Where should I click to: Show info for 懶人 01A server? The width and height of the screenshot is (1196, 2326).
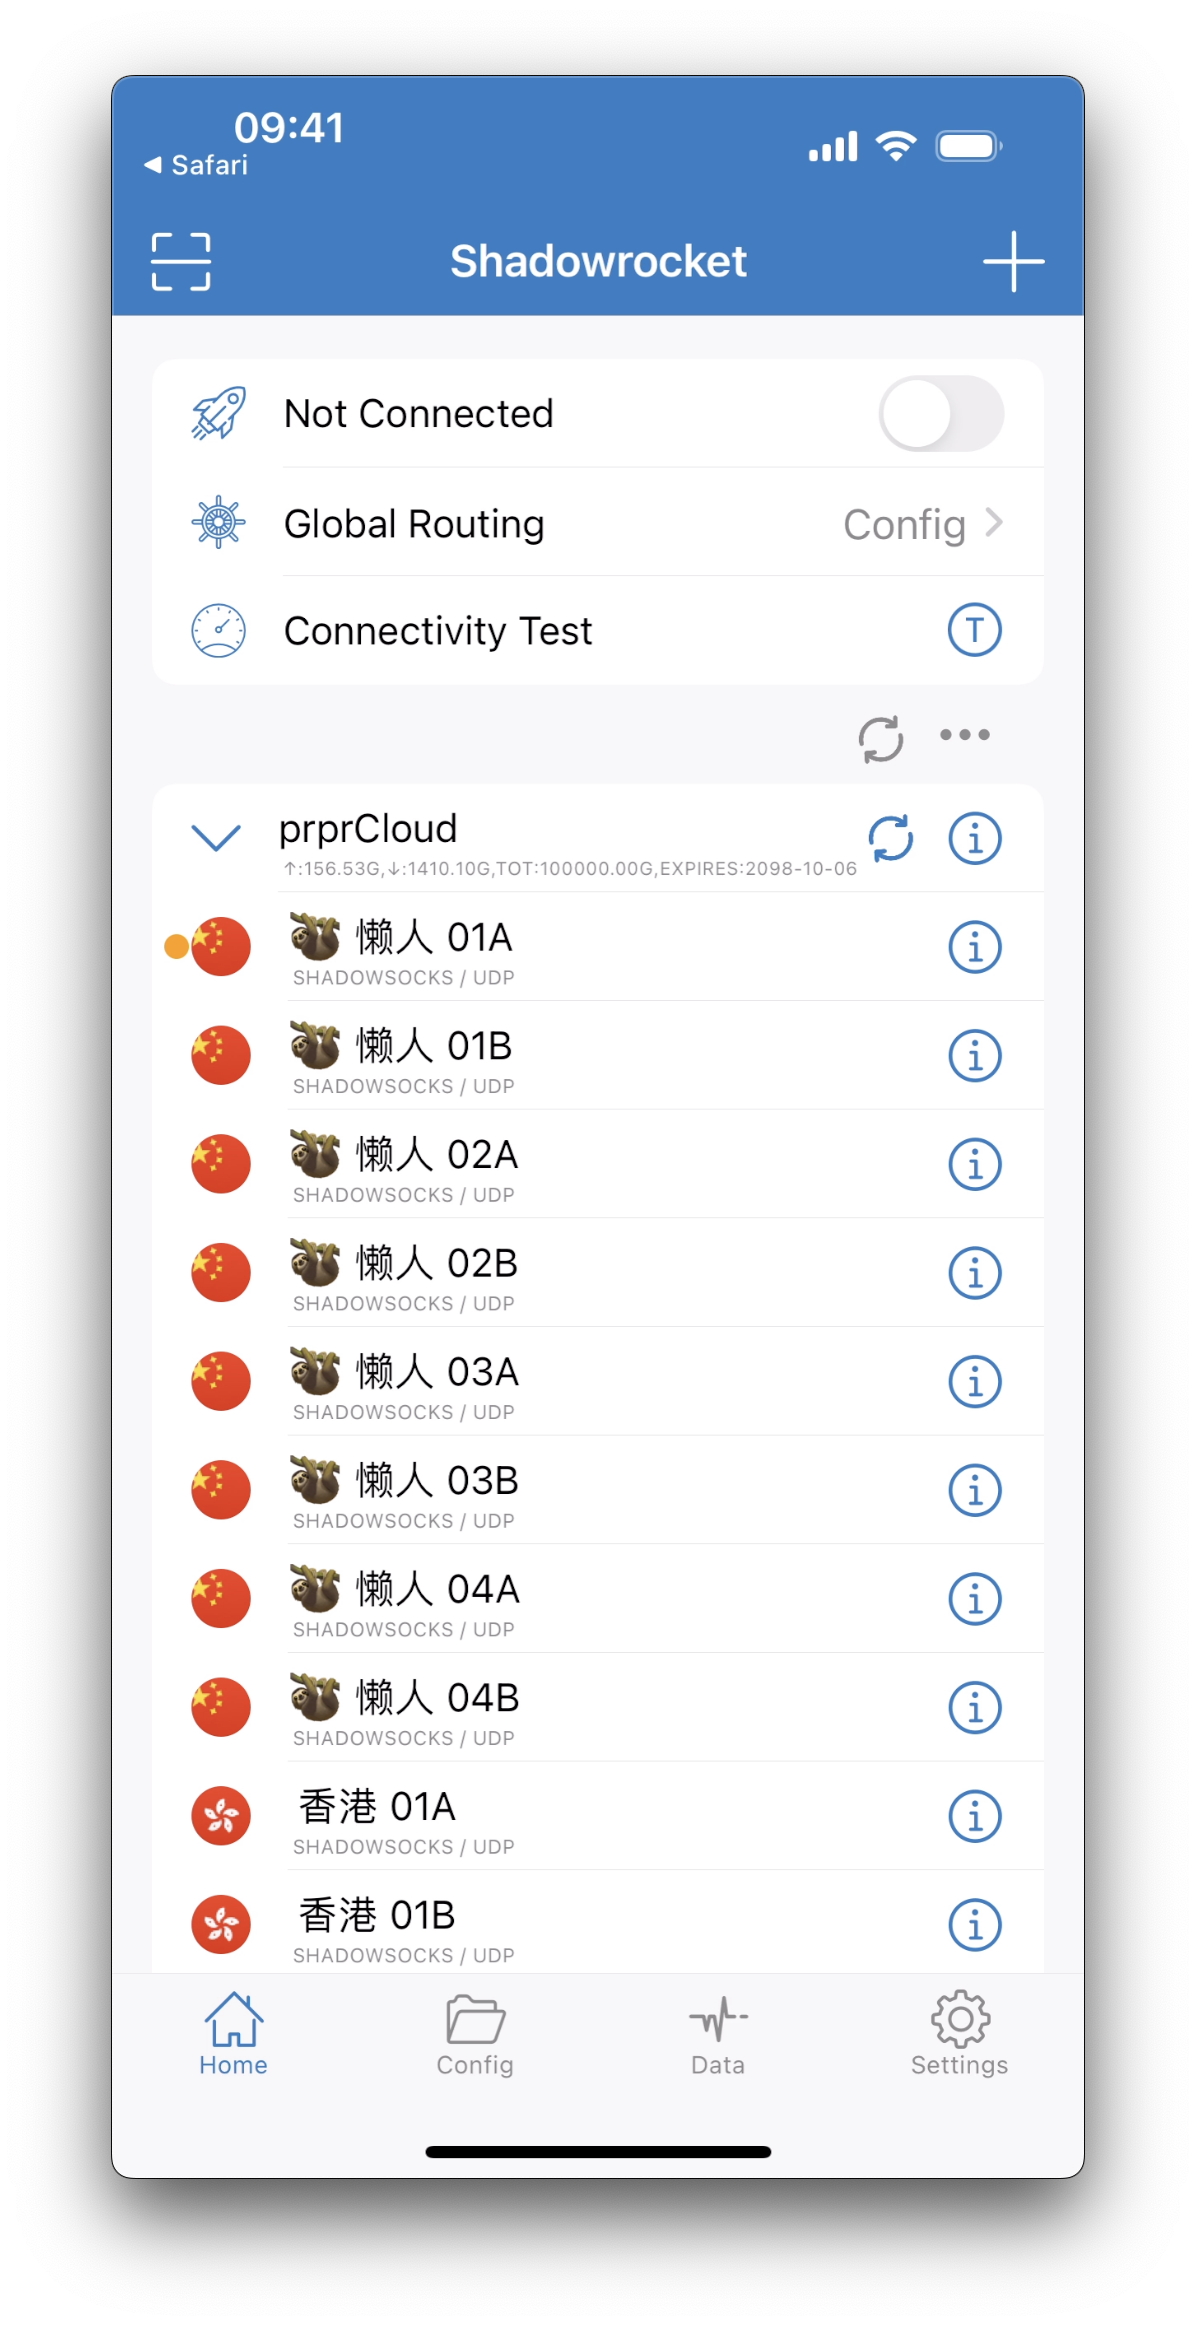coord(974,947)
